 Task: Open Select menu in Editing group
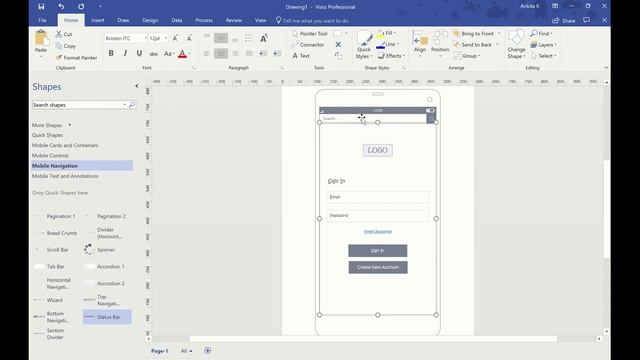tap(543, 56)
